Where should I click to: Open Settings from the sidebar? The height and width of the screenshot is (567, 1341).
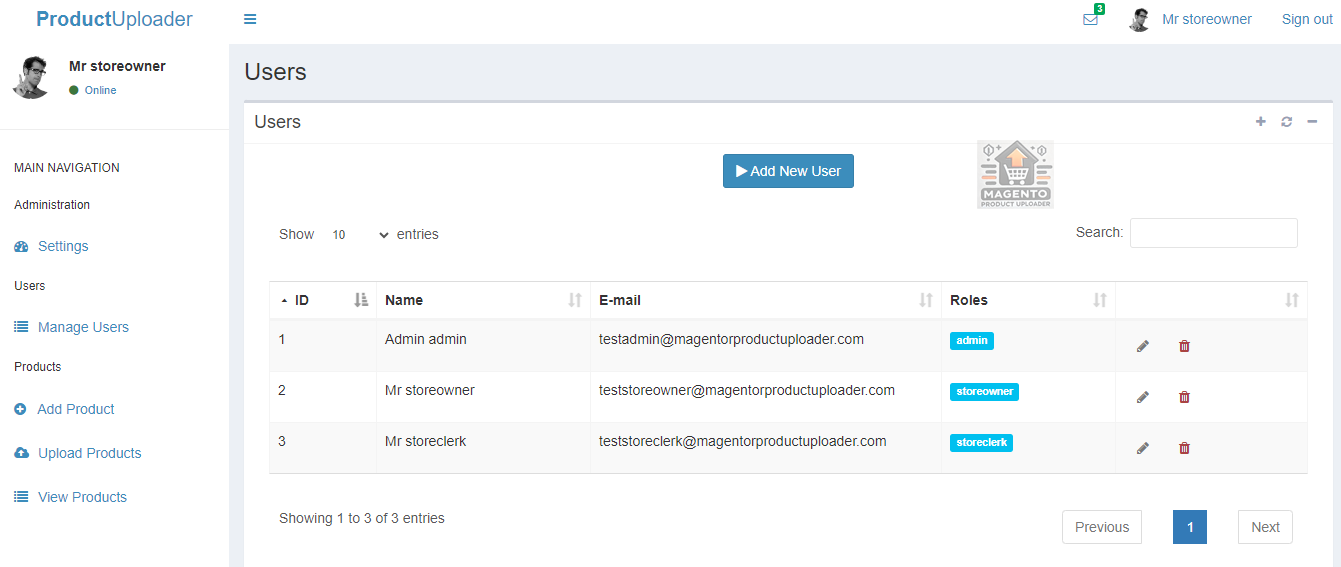(63, 246)
